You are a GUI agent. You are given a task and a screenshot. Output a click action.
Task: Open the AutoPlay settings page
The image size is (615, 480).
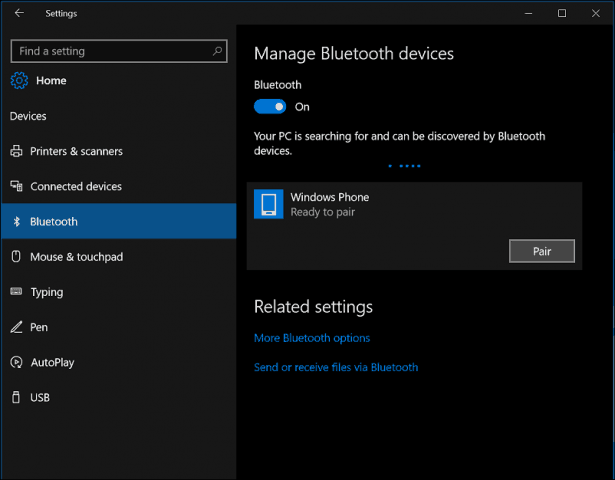tap(52, 362)
